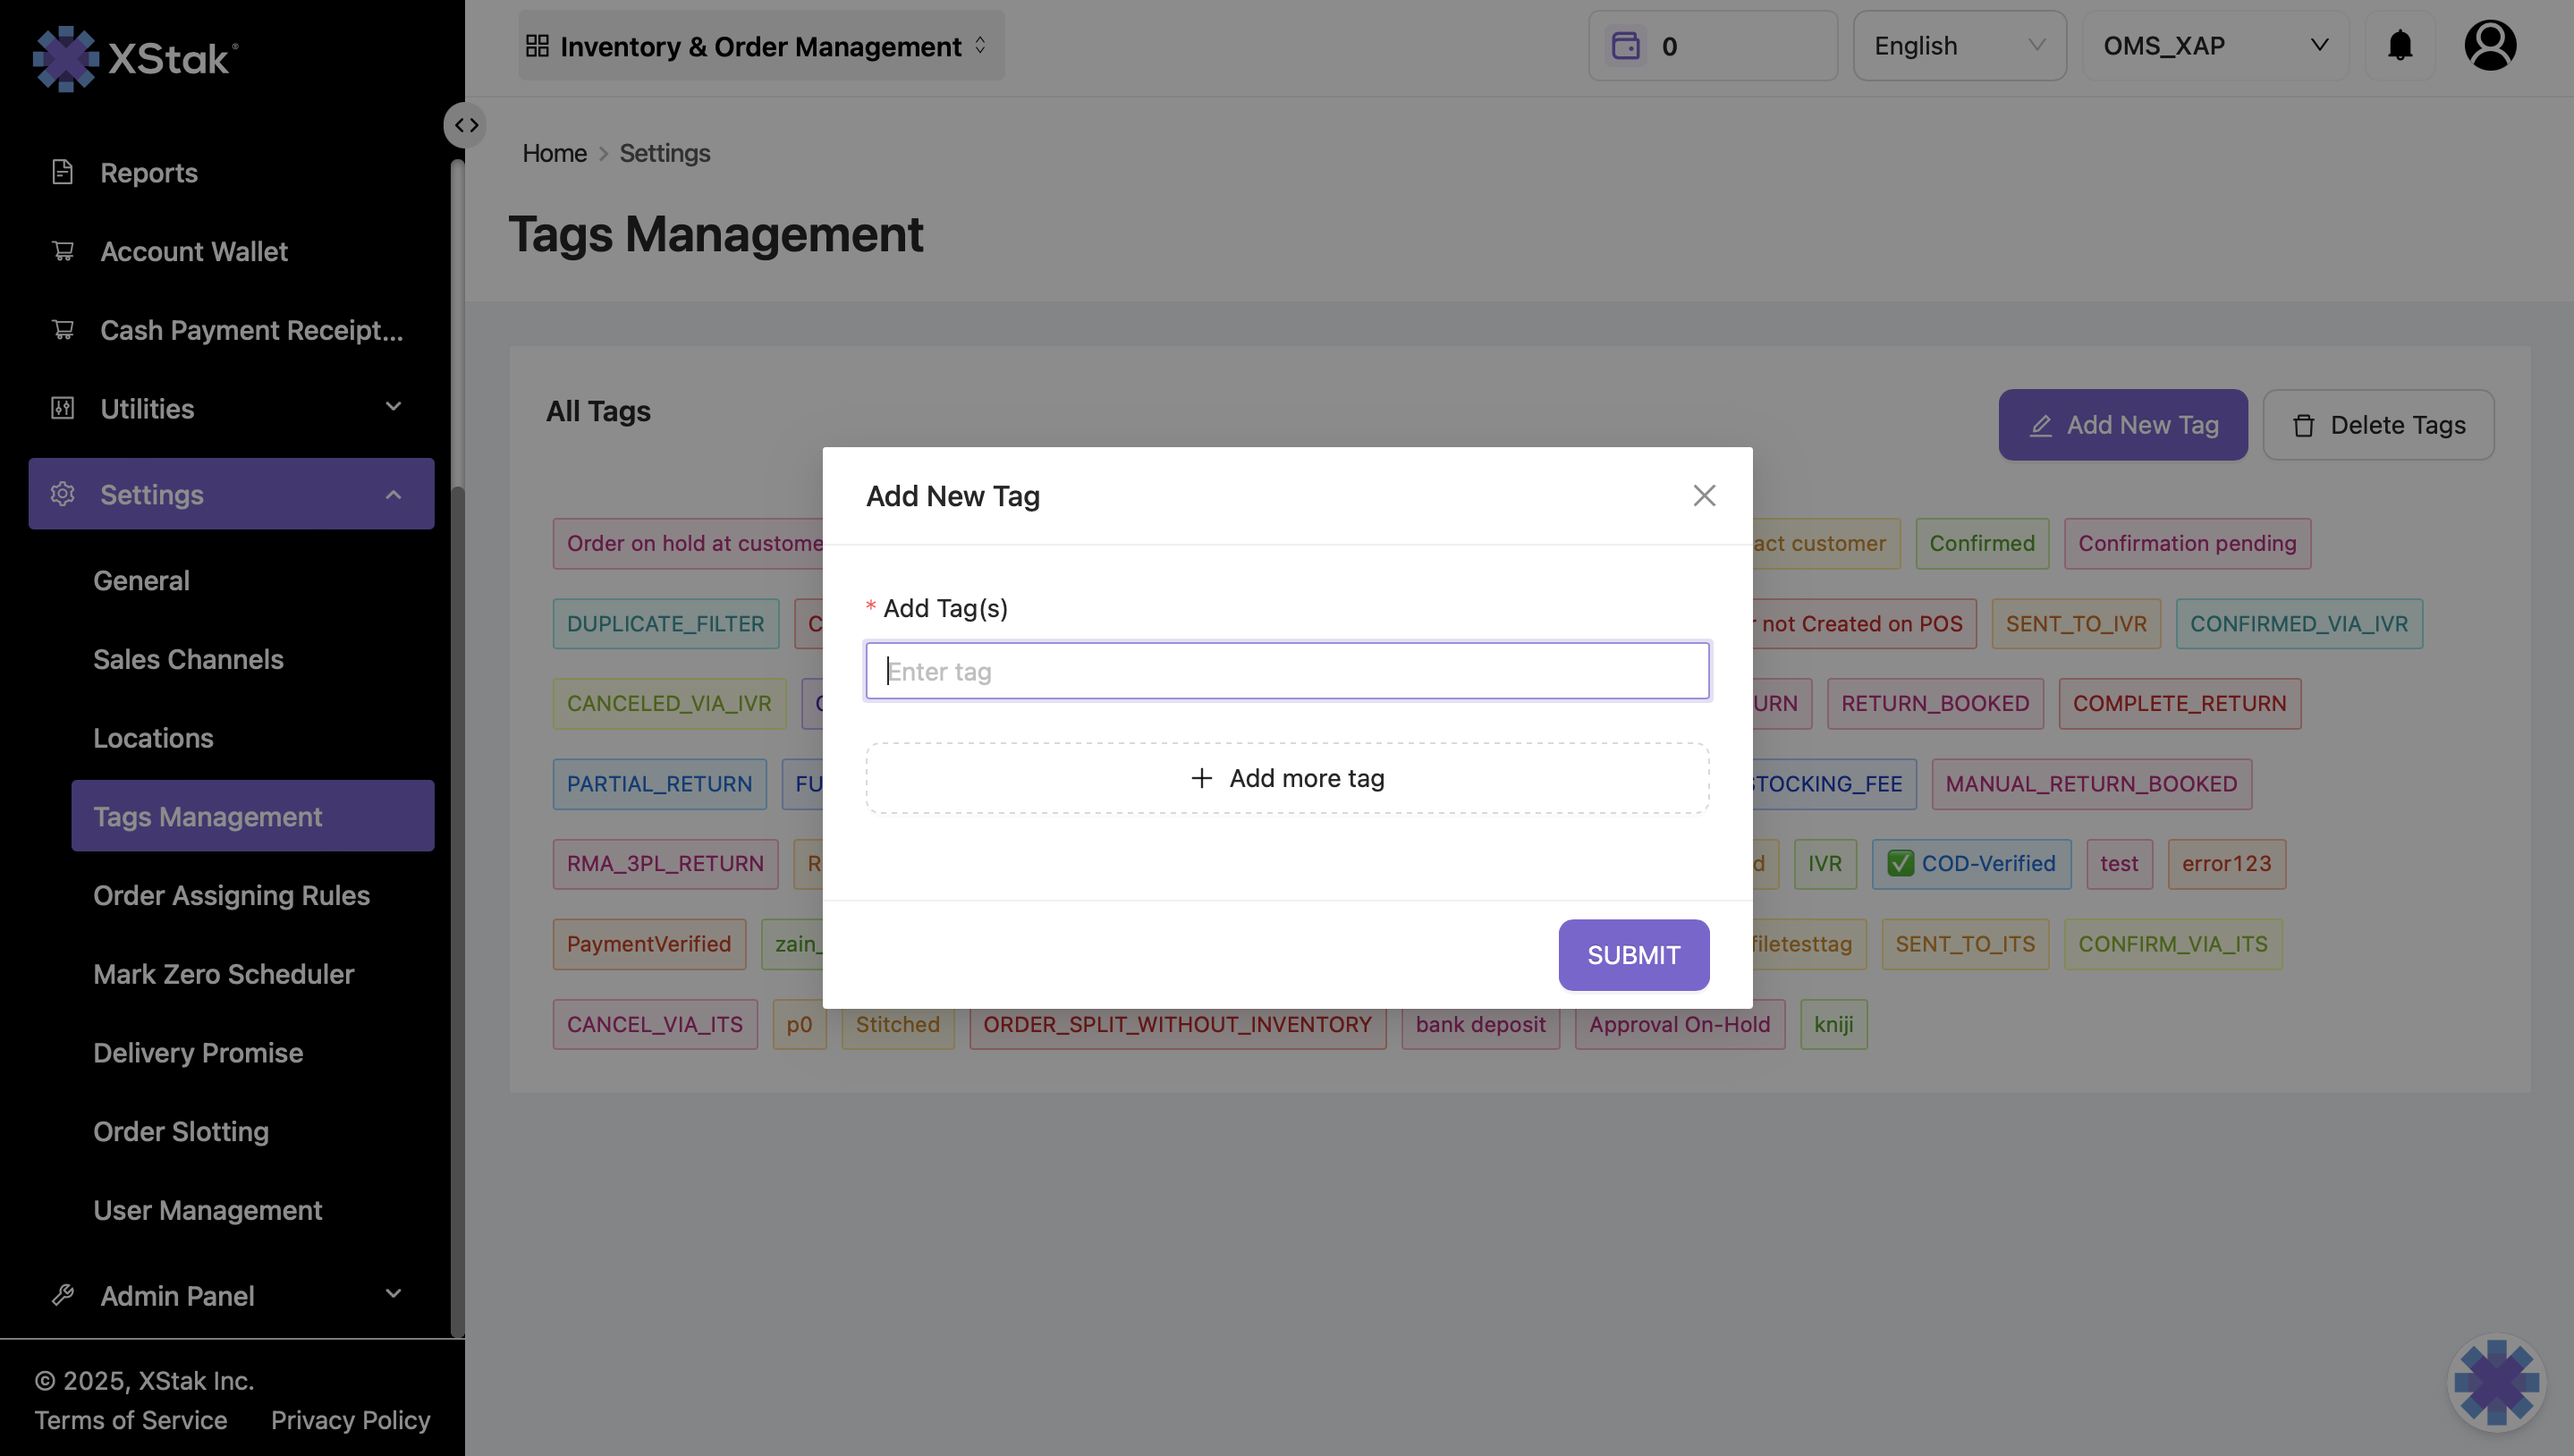The image size is (2574, 1456).
Task: Click the sidebar collapse arrows icon
Action: (x=466, y=125)
